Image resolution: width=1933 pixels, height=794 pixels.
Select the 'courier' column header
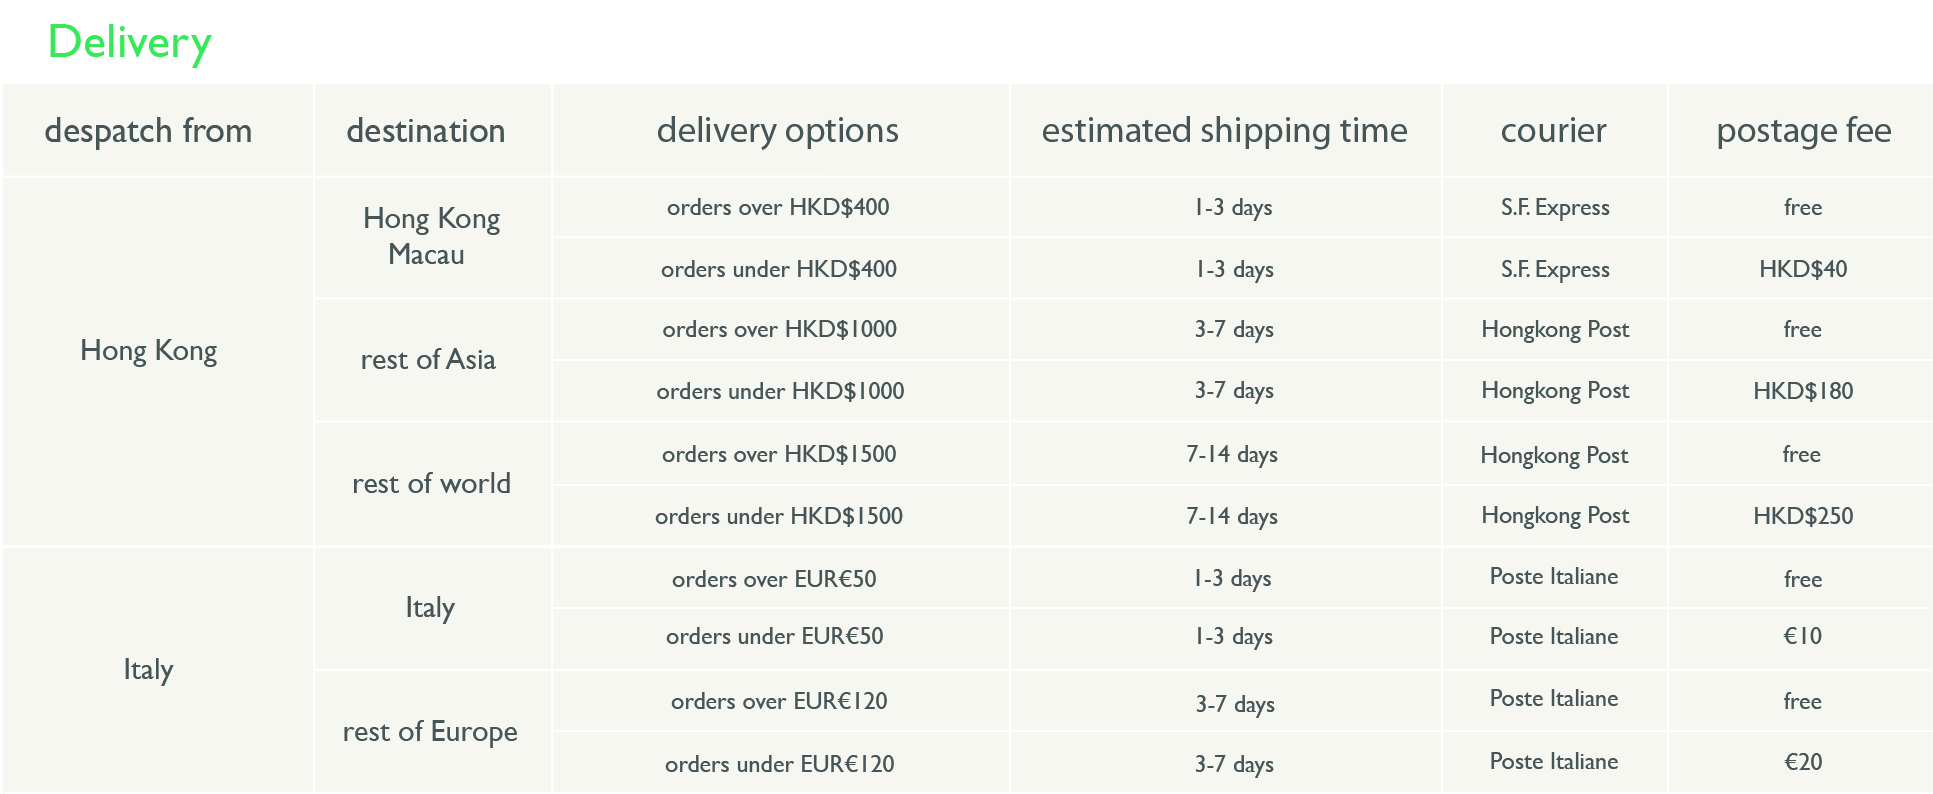[x=1554, y=131]
